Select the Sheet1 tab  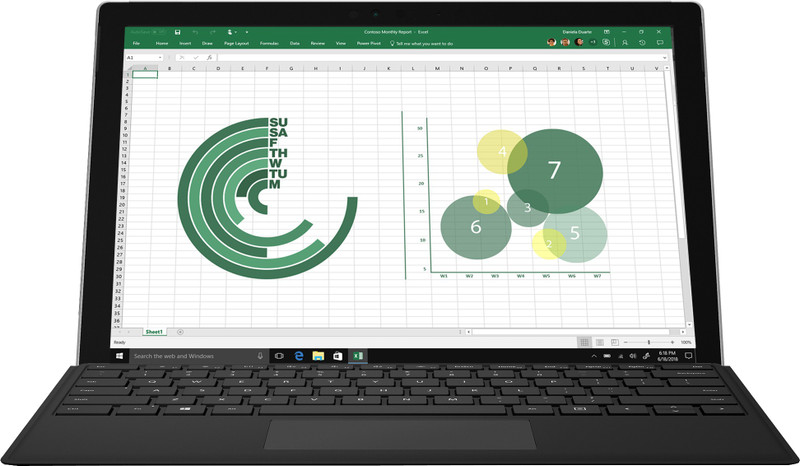pos(154,331)
